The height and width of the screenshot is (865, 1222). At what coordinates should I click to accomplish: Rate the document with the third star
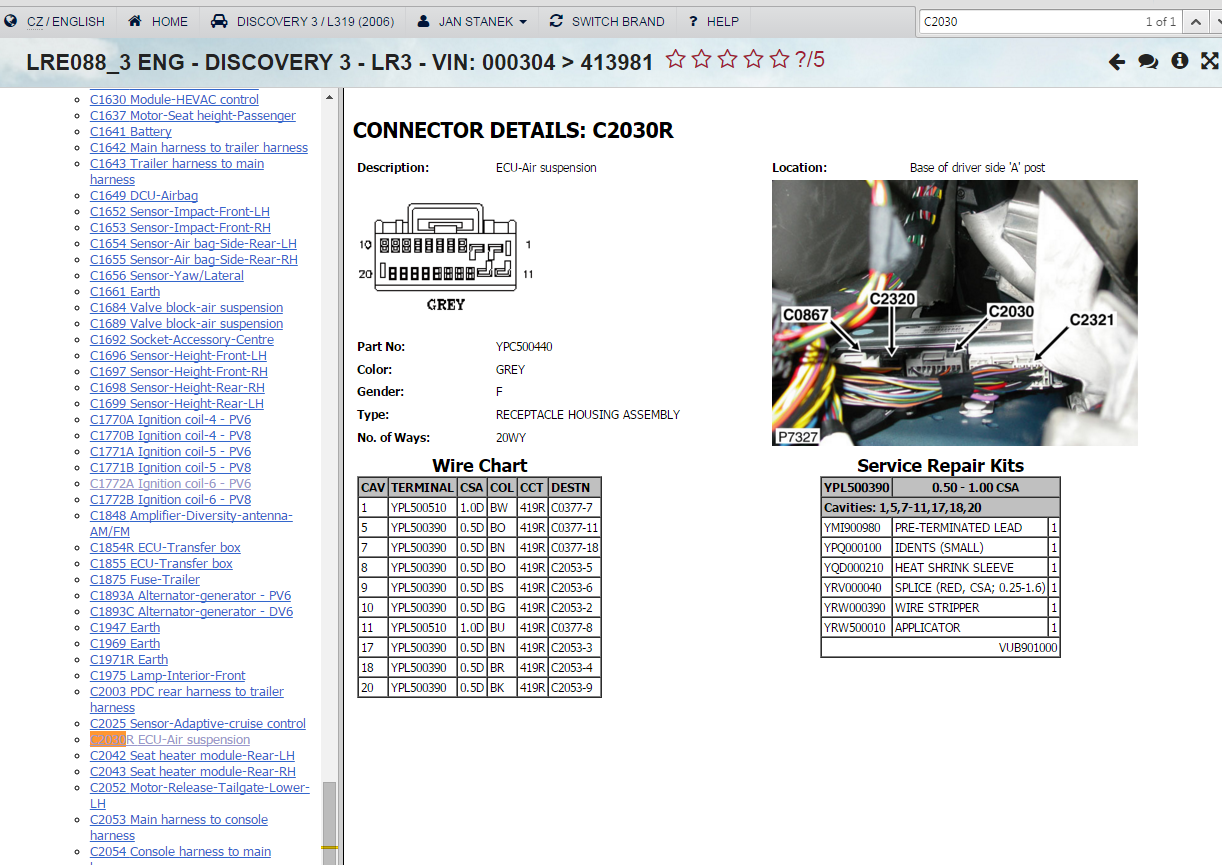pos(728,60)
